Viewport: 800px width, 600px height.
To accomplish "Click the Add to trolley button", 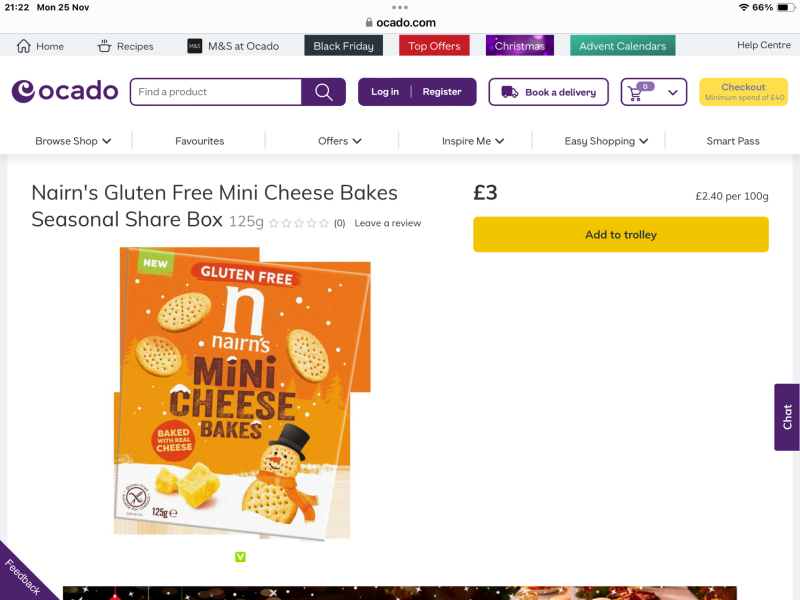I will [620, 233].
